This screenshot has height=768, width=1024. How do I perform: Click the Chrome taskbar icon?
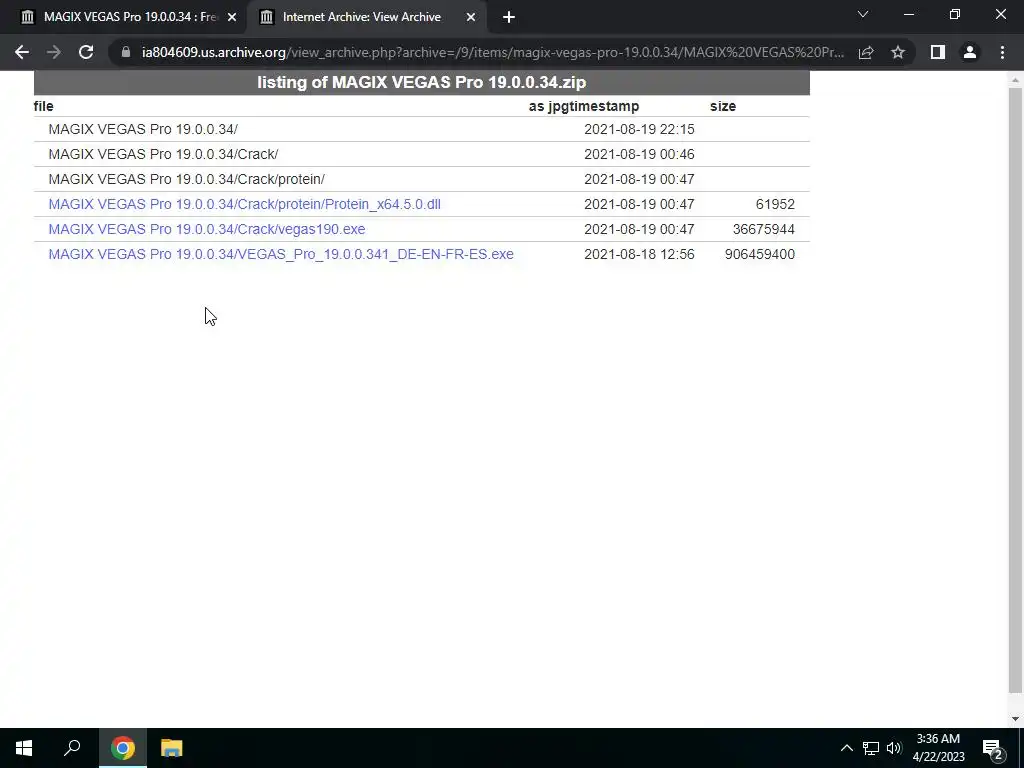[123, 748]
